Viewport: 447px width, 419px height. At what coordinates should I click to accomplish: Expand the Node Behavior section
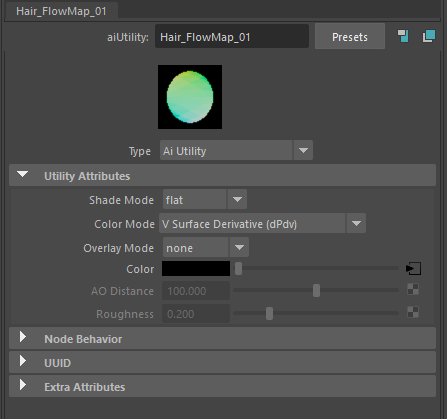(222, 339)
